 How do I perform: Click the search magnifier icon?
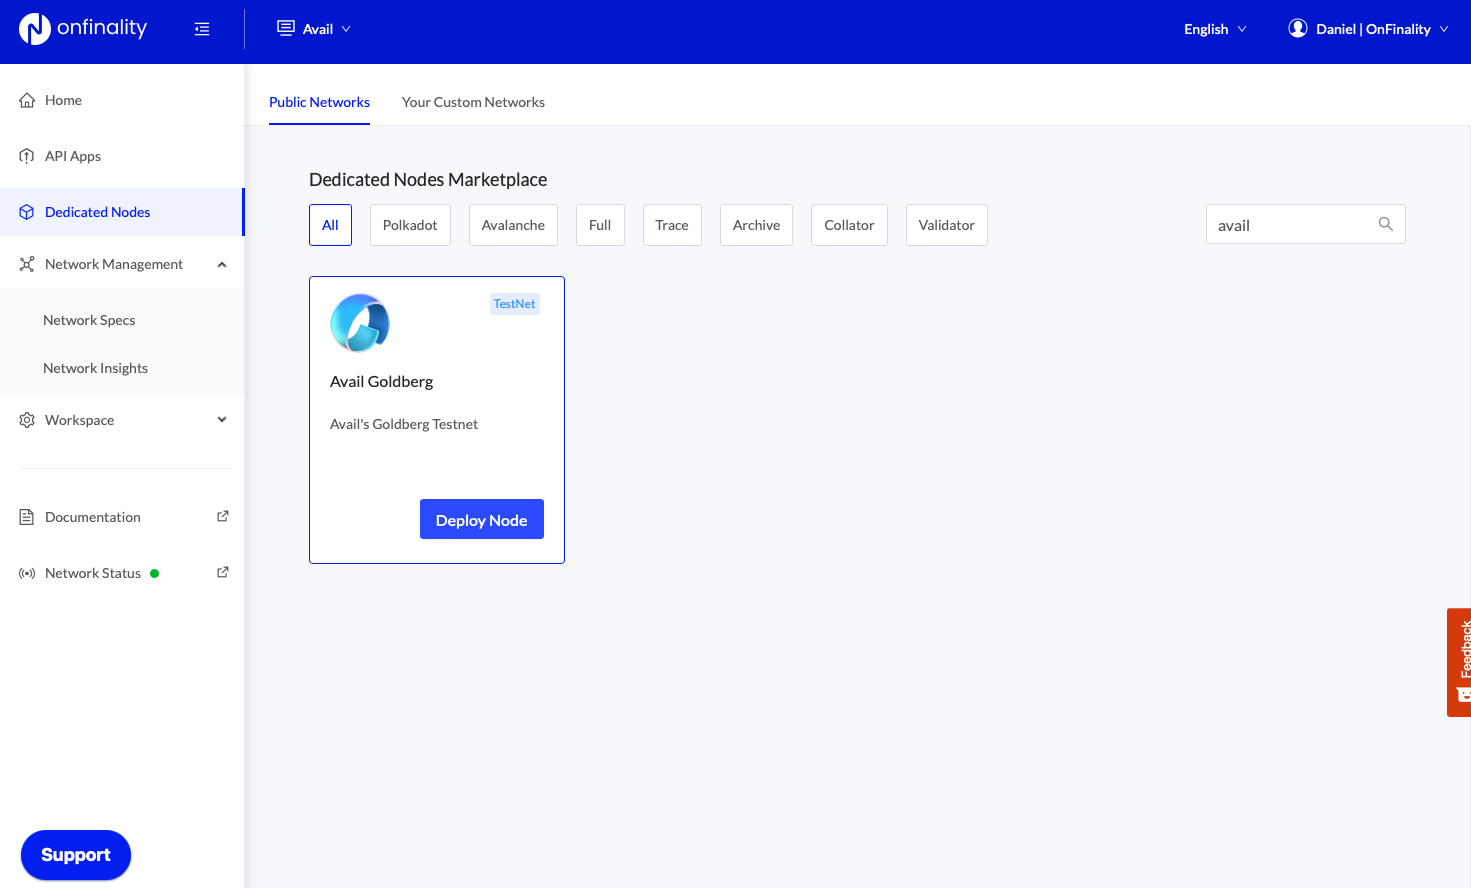point(1385,224)
